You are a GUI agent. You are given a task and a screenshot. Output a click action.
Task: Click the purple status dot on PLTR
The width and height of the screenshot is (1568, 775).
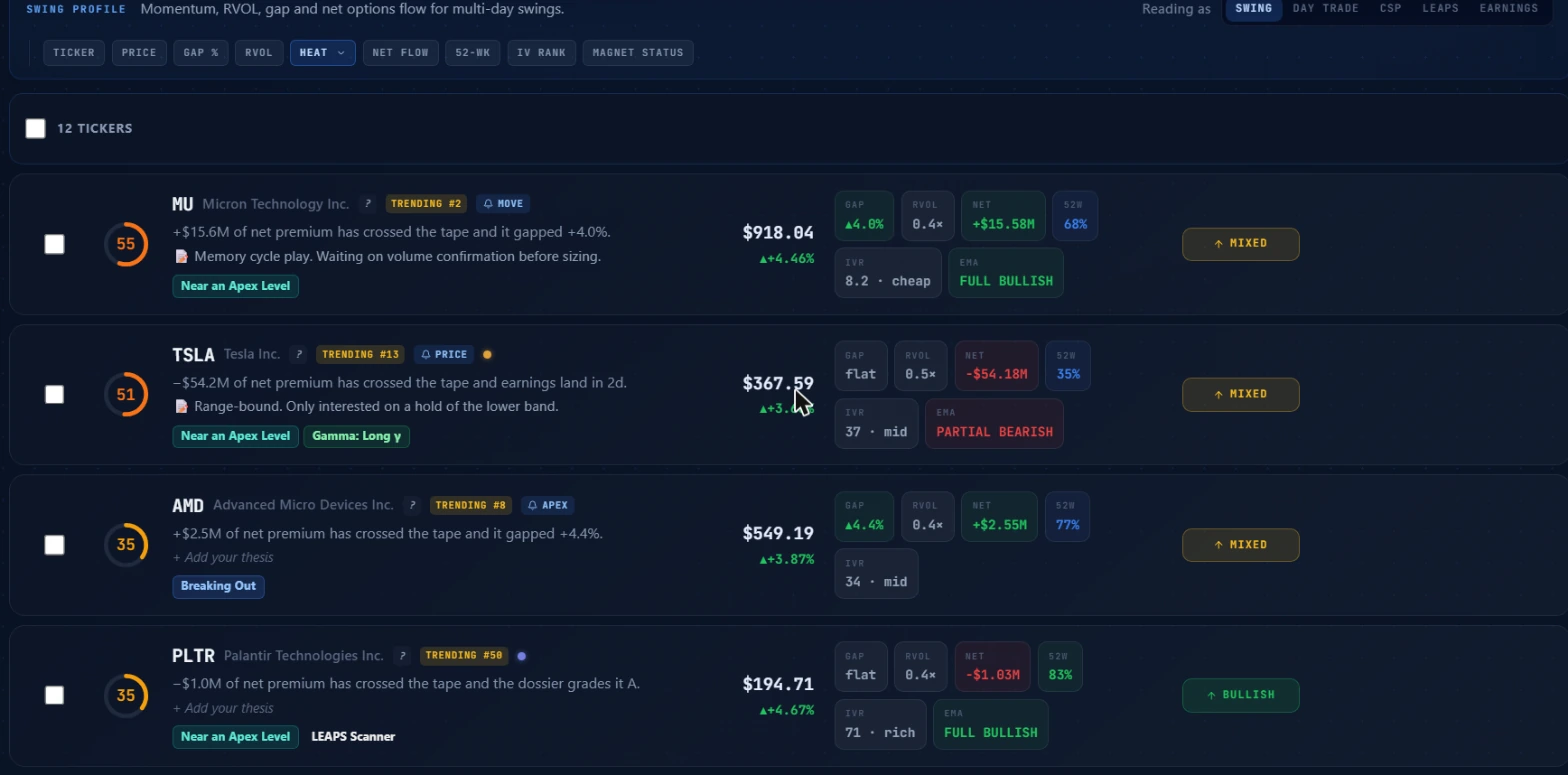521,656
